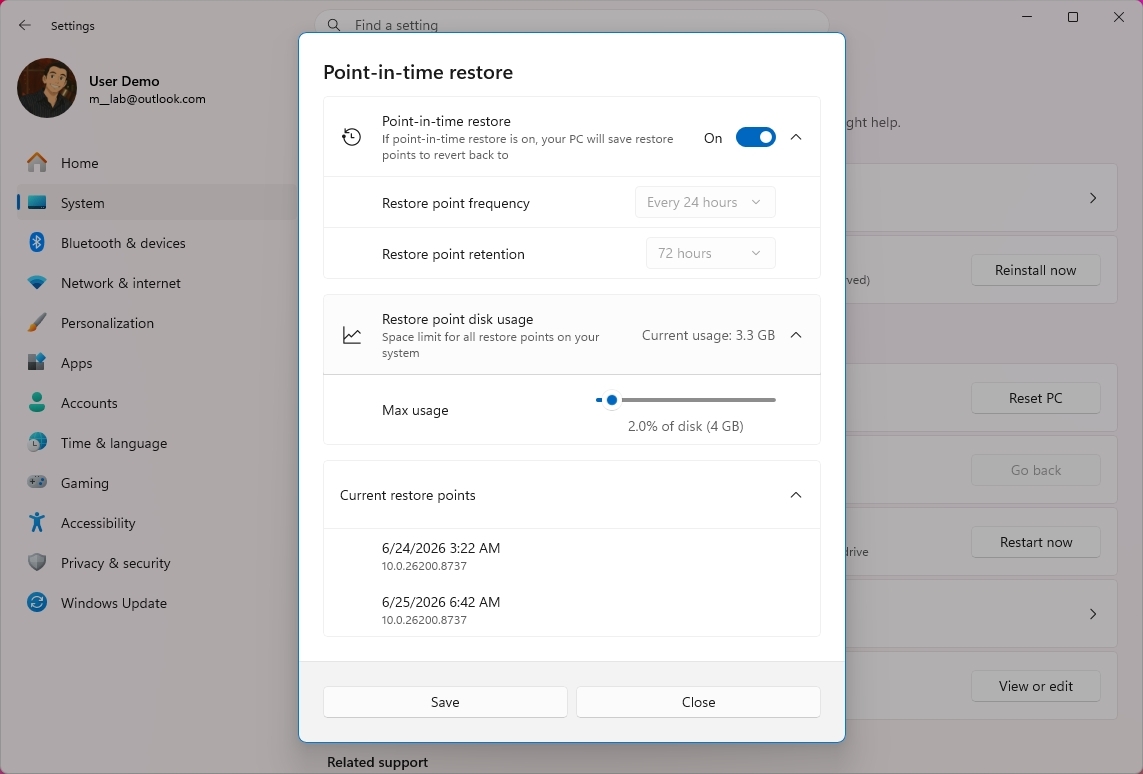This screenshot has height=774, width=1143.
Task: Click the Network & internet wifi icon
Action: tap(36, 282)
